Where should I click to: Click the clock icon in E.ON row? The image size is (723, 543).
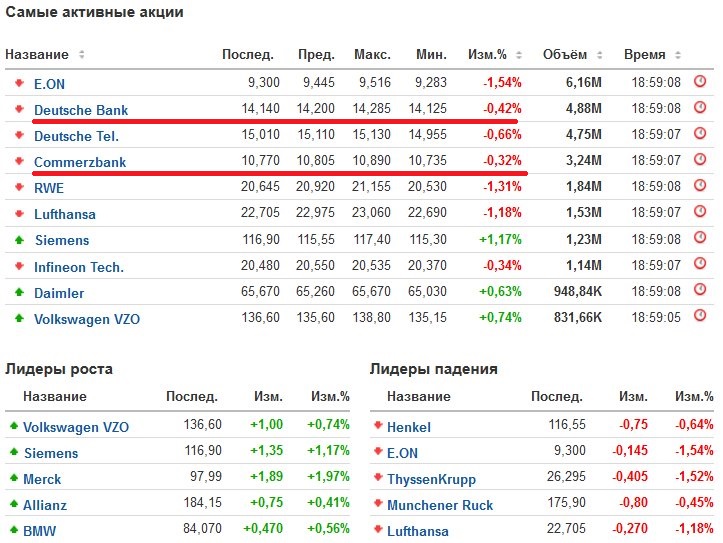[700, 82]
